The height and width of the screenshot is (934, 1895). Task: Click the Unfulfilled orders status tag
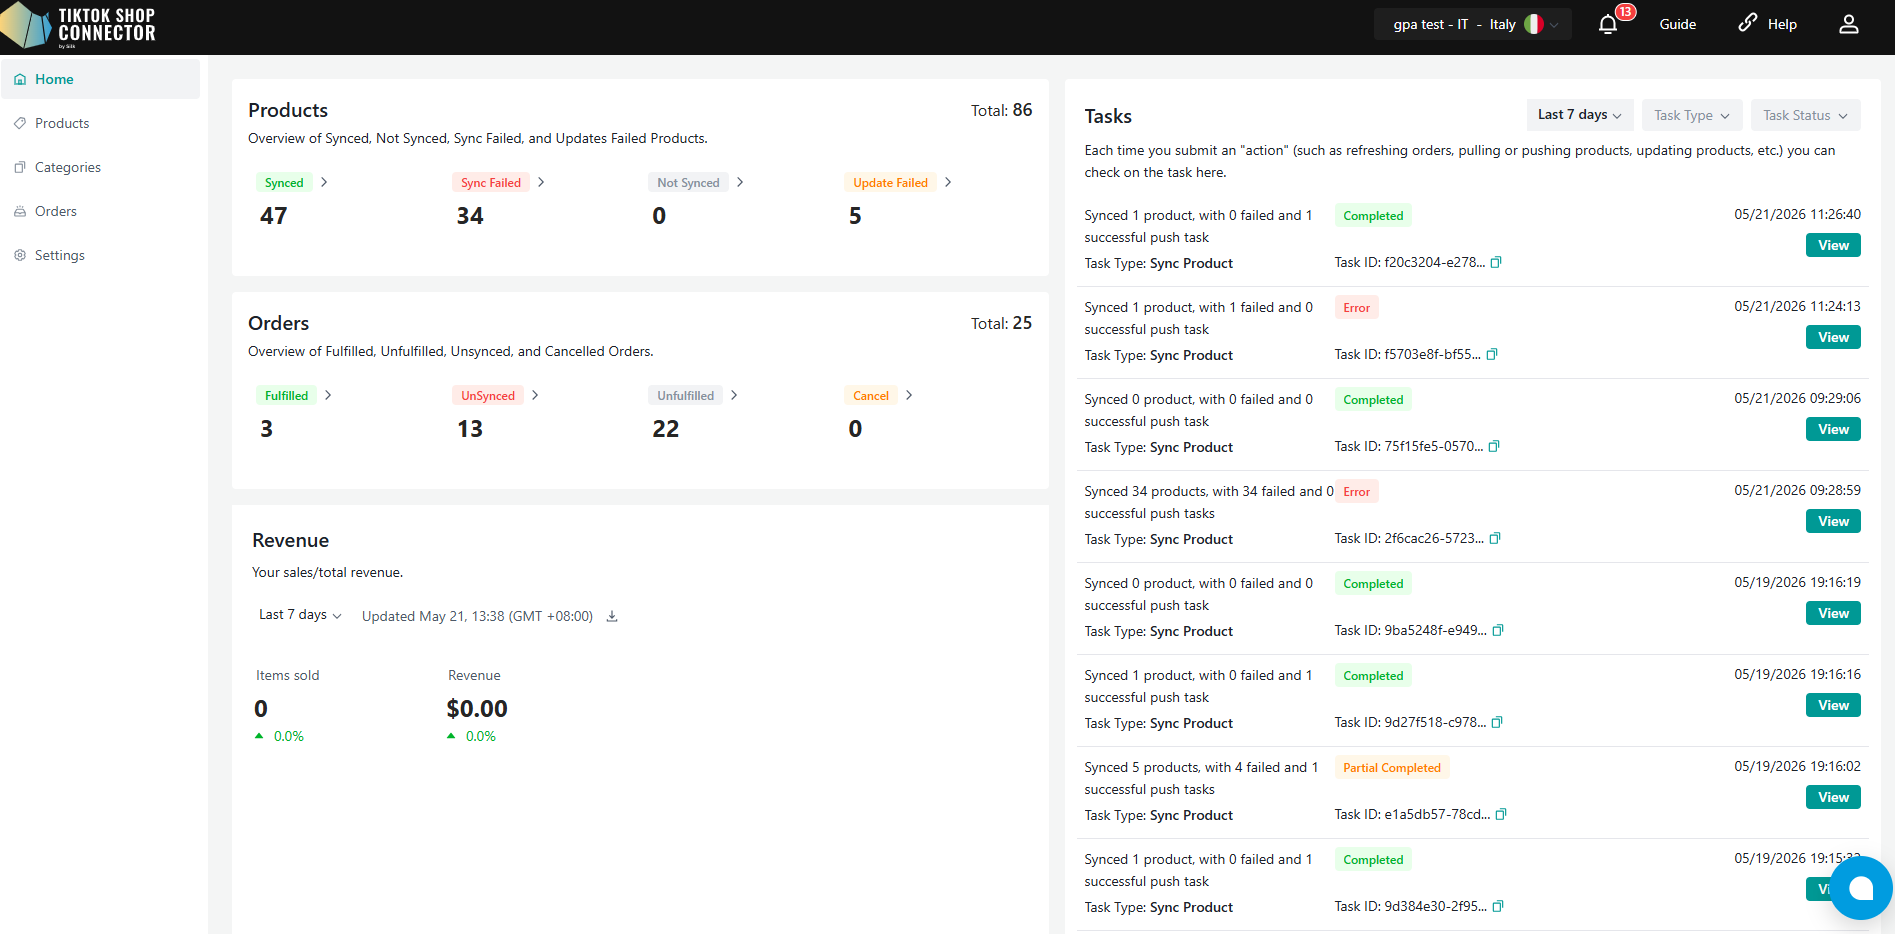[686, 395]
